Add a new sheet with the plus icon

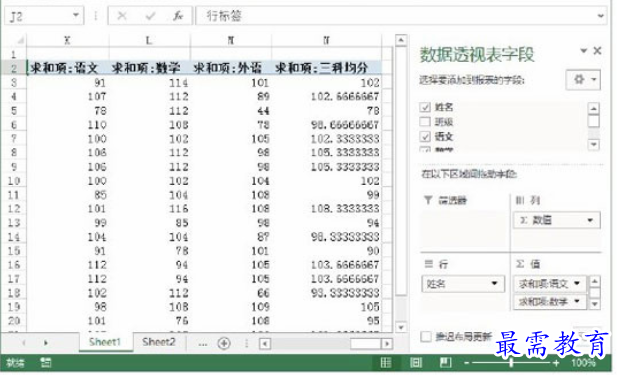(224, 343)
